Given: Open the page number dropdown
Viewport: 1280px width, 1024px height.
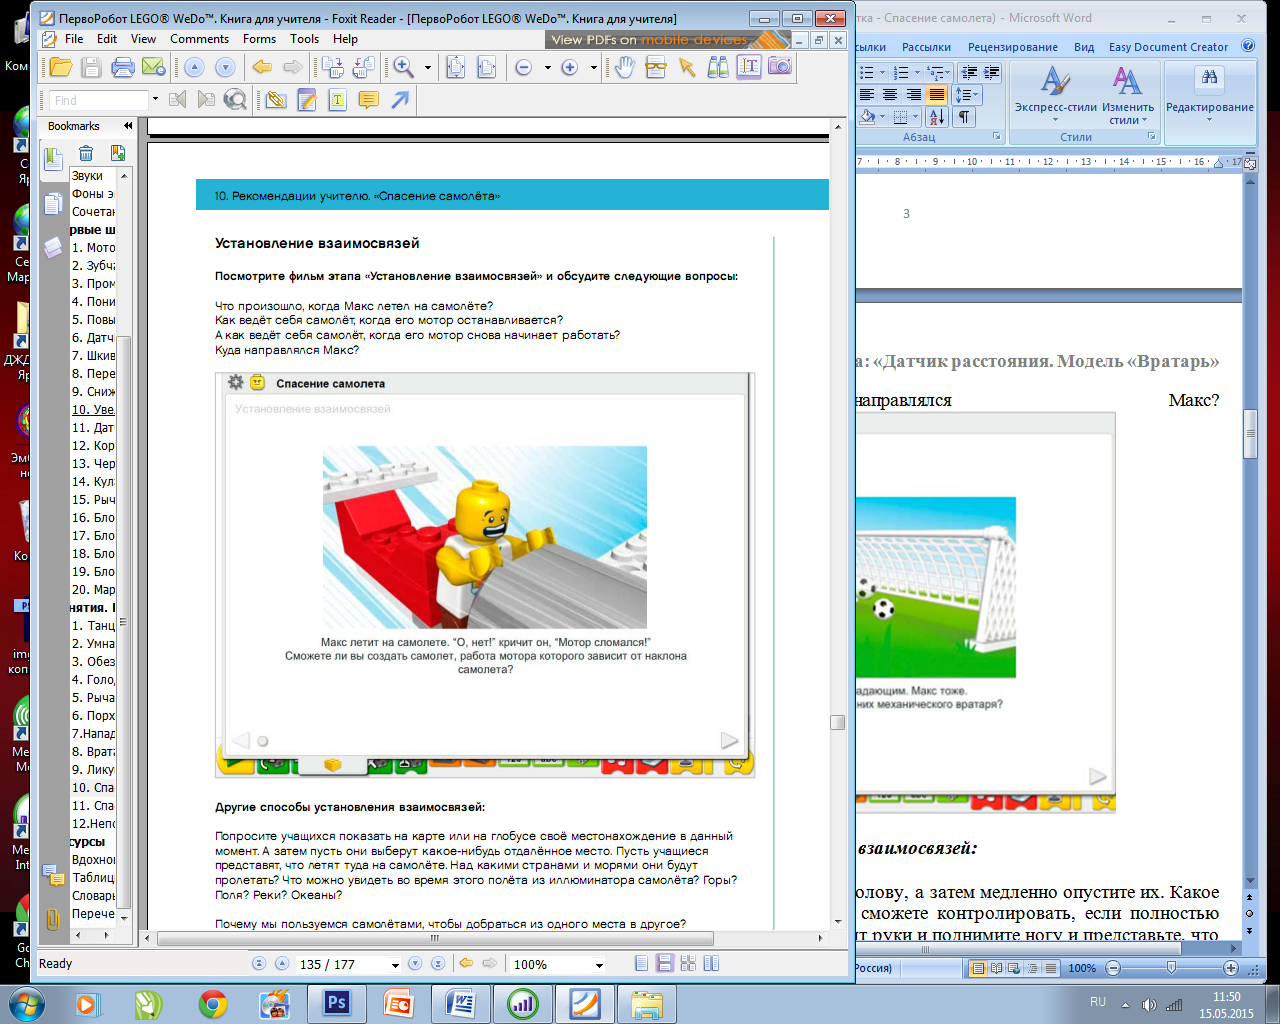Looking at the screenshot, I should (395, 965).
